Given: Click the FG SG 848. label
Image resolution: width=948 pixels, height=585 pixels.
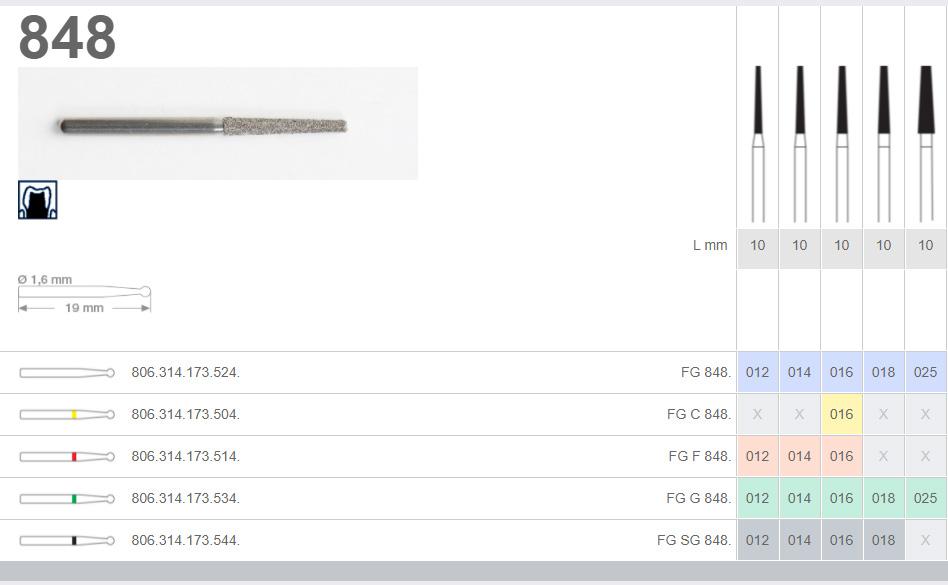Looking at the screenshot, I should [x=694, y=540].
